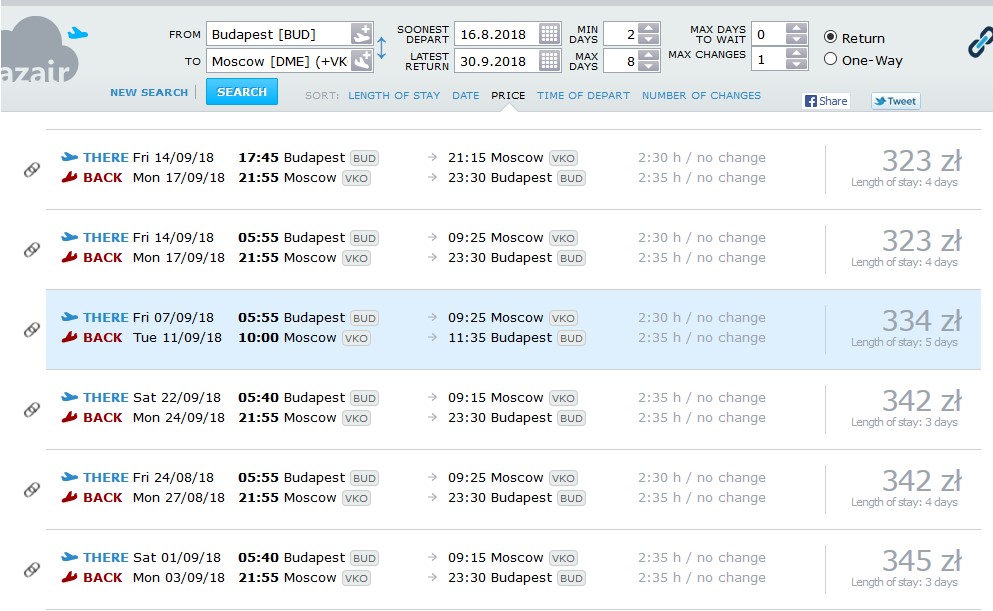Screen dimensions: 993x611
Task: Open link icon for 323 zł 05:55 flight
Action: (32, 249)
